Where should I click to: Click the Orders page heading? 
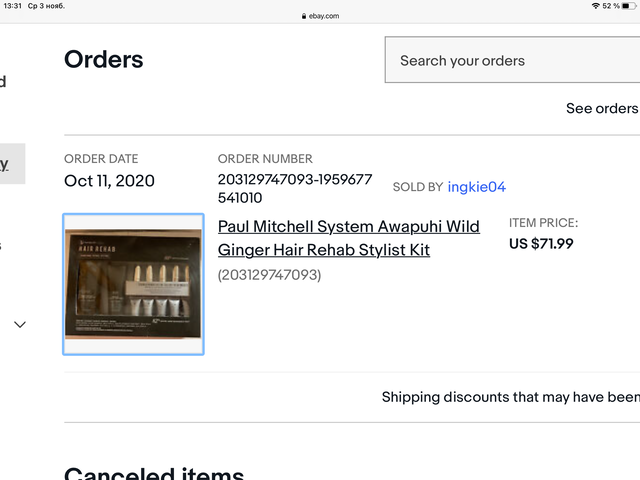(103, 60)
